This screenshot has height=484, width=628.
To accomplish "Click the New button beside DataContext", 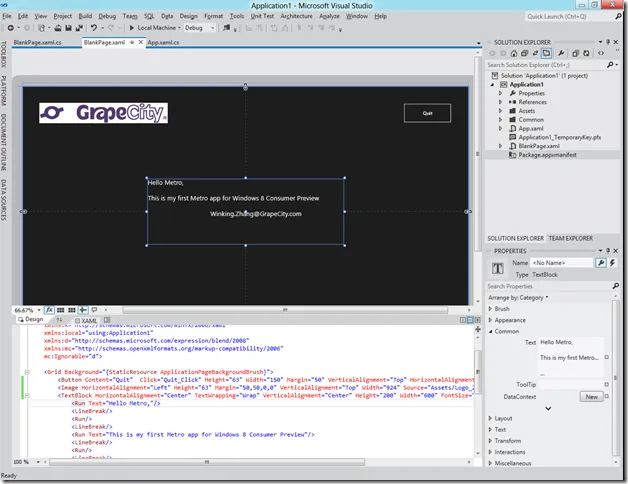I will pos(591,397).
